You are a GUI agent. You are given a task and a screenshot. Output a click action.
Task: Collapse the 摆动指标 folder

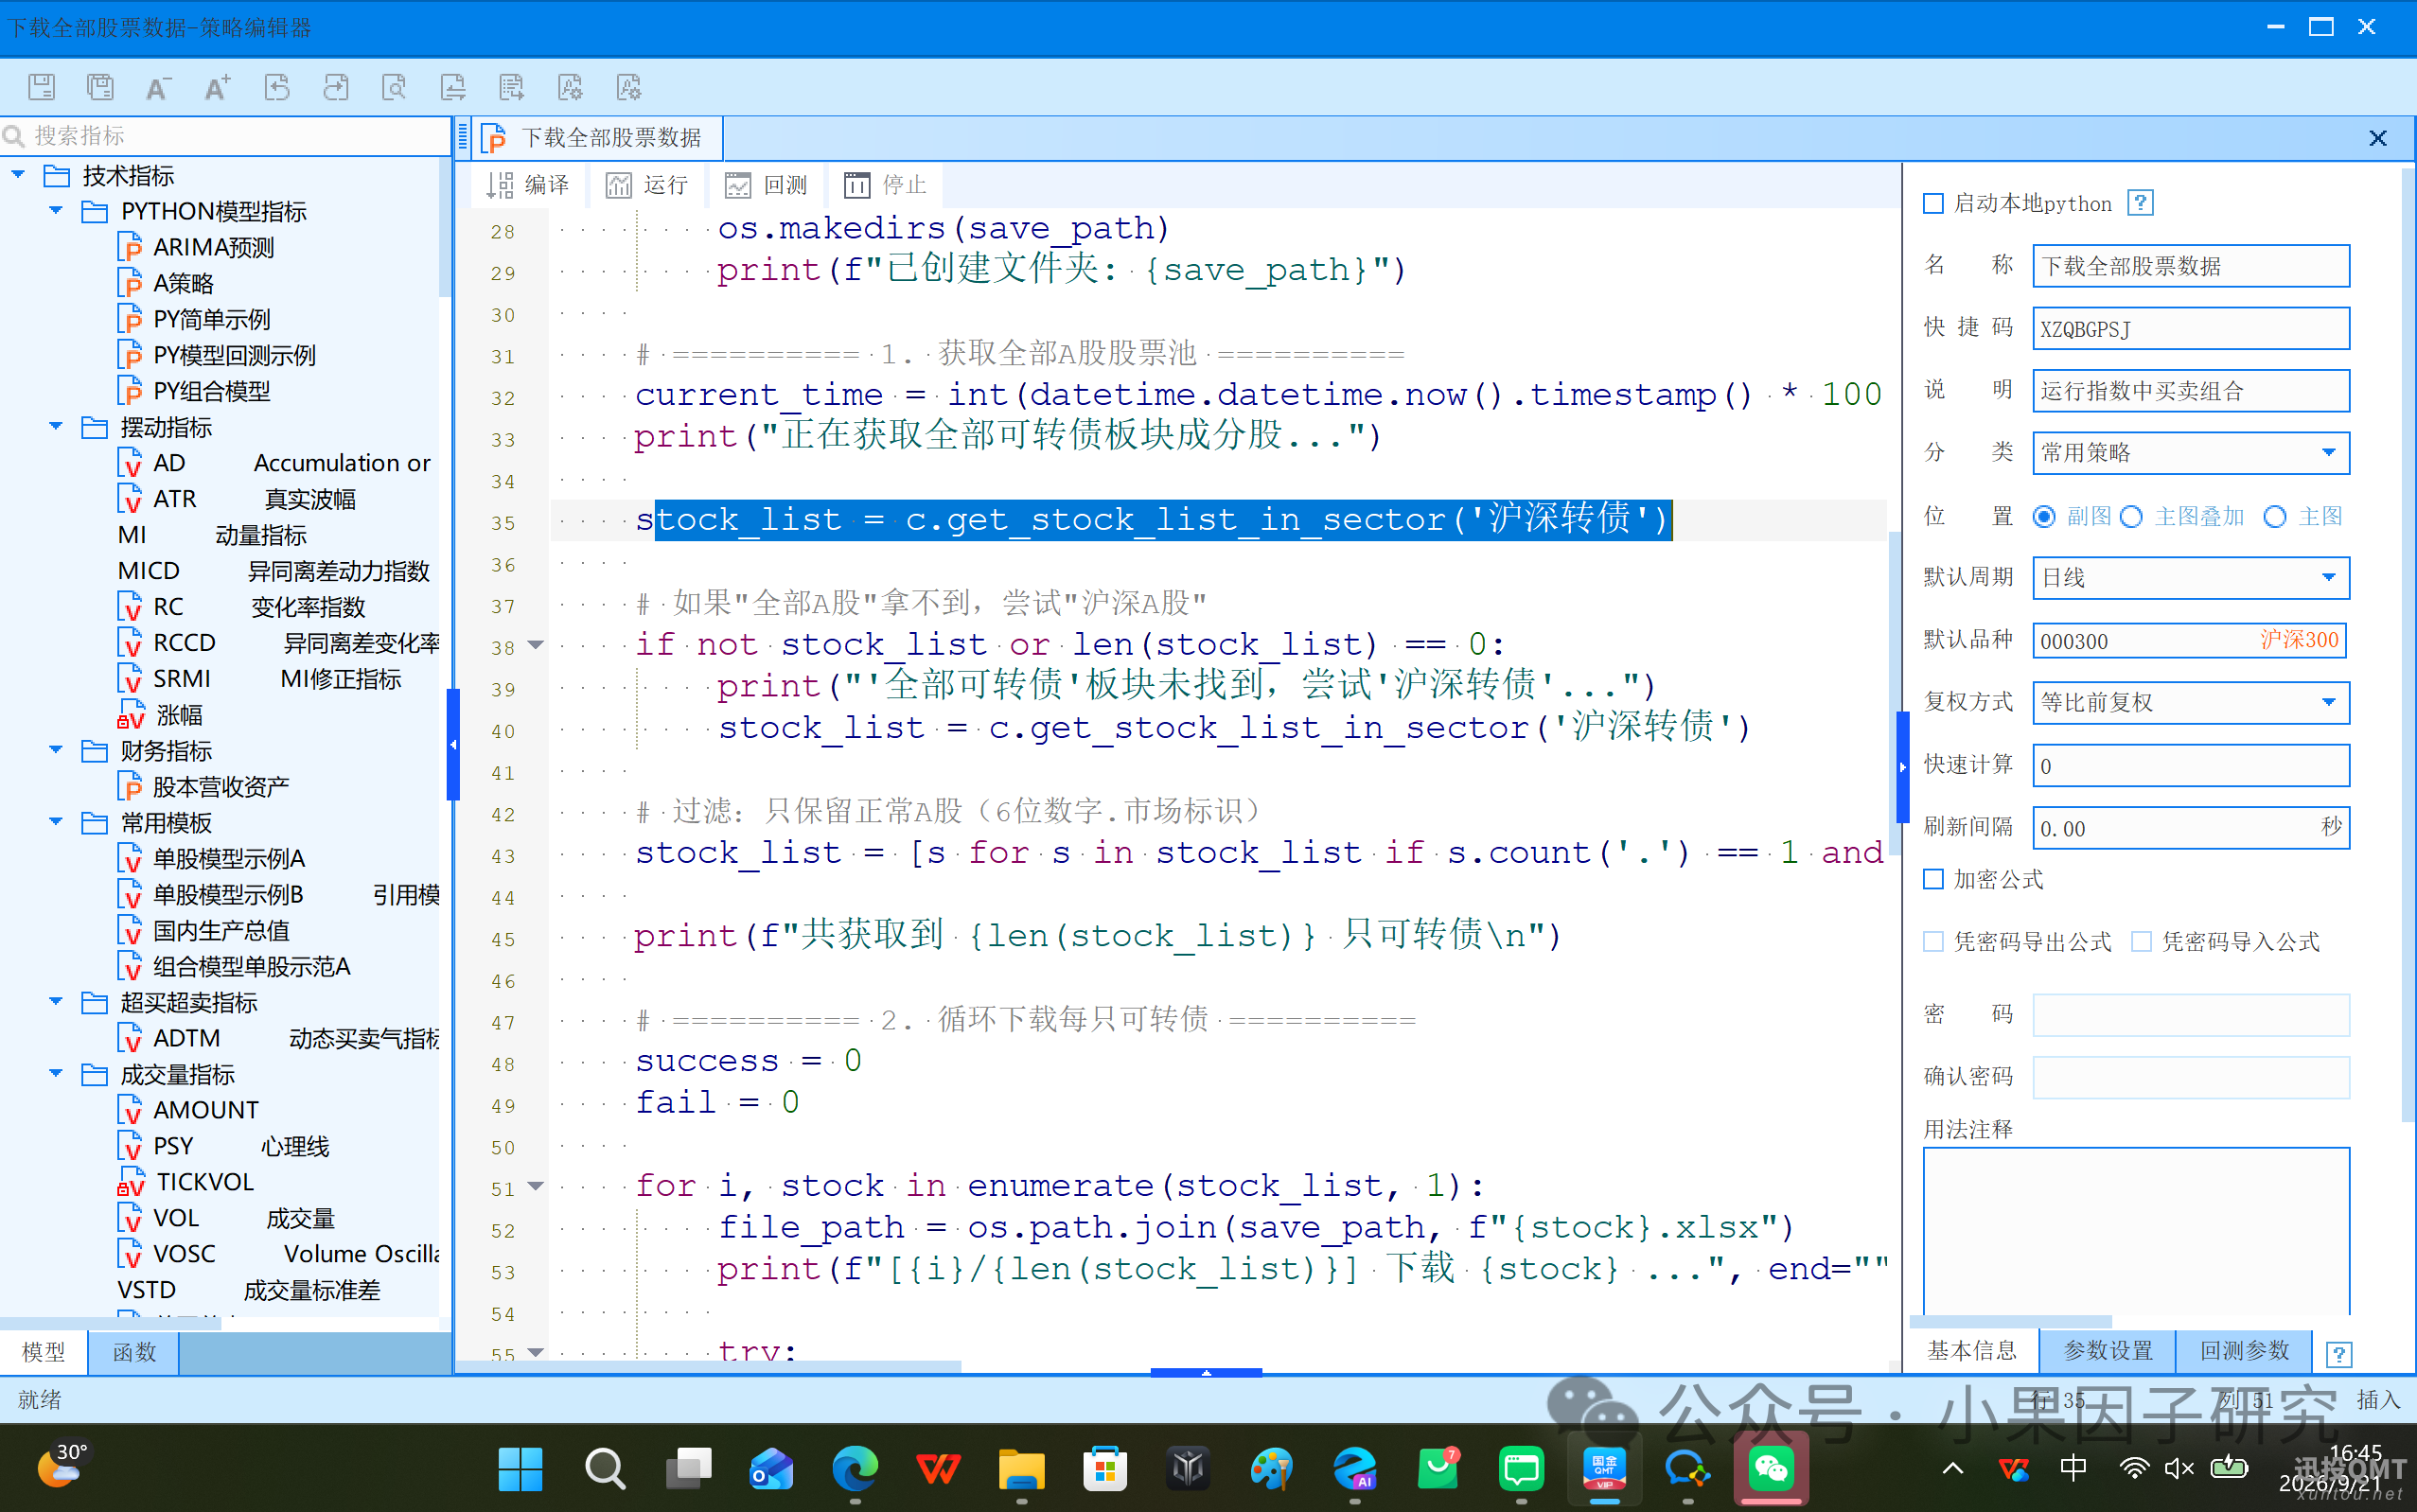[x=56, y=427]
